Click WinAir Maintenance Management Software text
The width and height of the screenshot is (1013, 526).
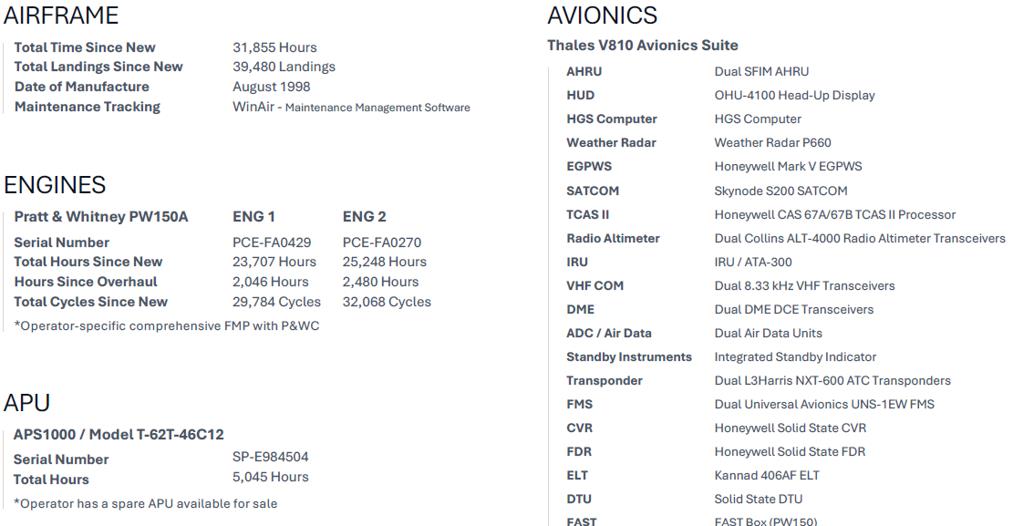(x=351, y=107)
